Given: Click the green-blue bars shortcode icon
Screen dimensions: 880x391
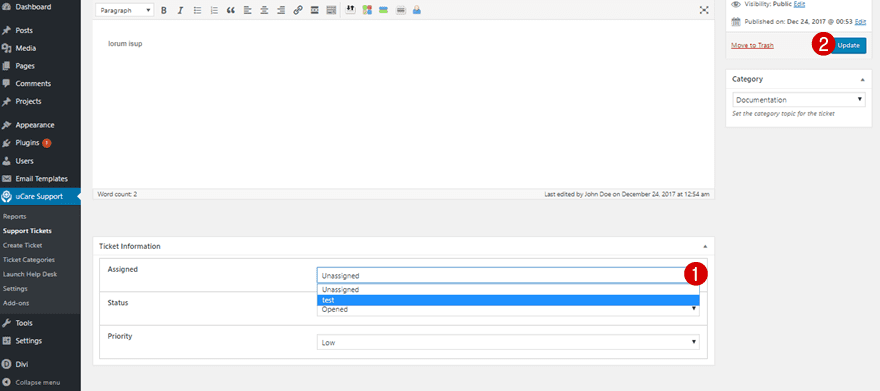Looking at the screenshot, I should pyautogui.click(x=383, y=10).
